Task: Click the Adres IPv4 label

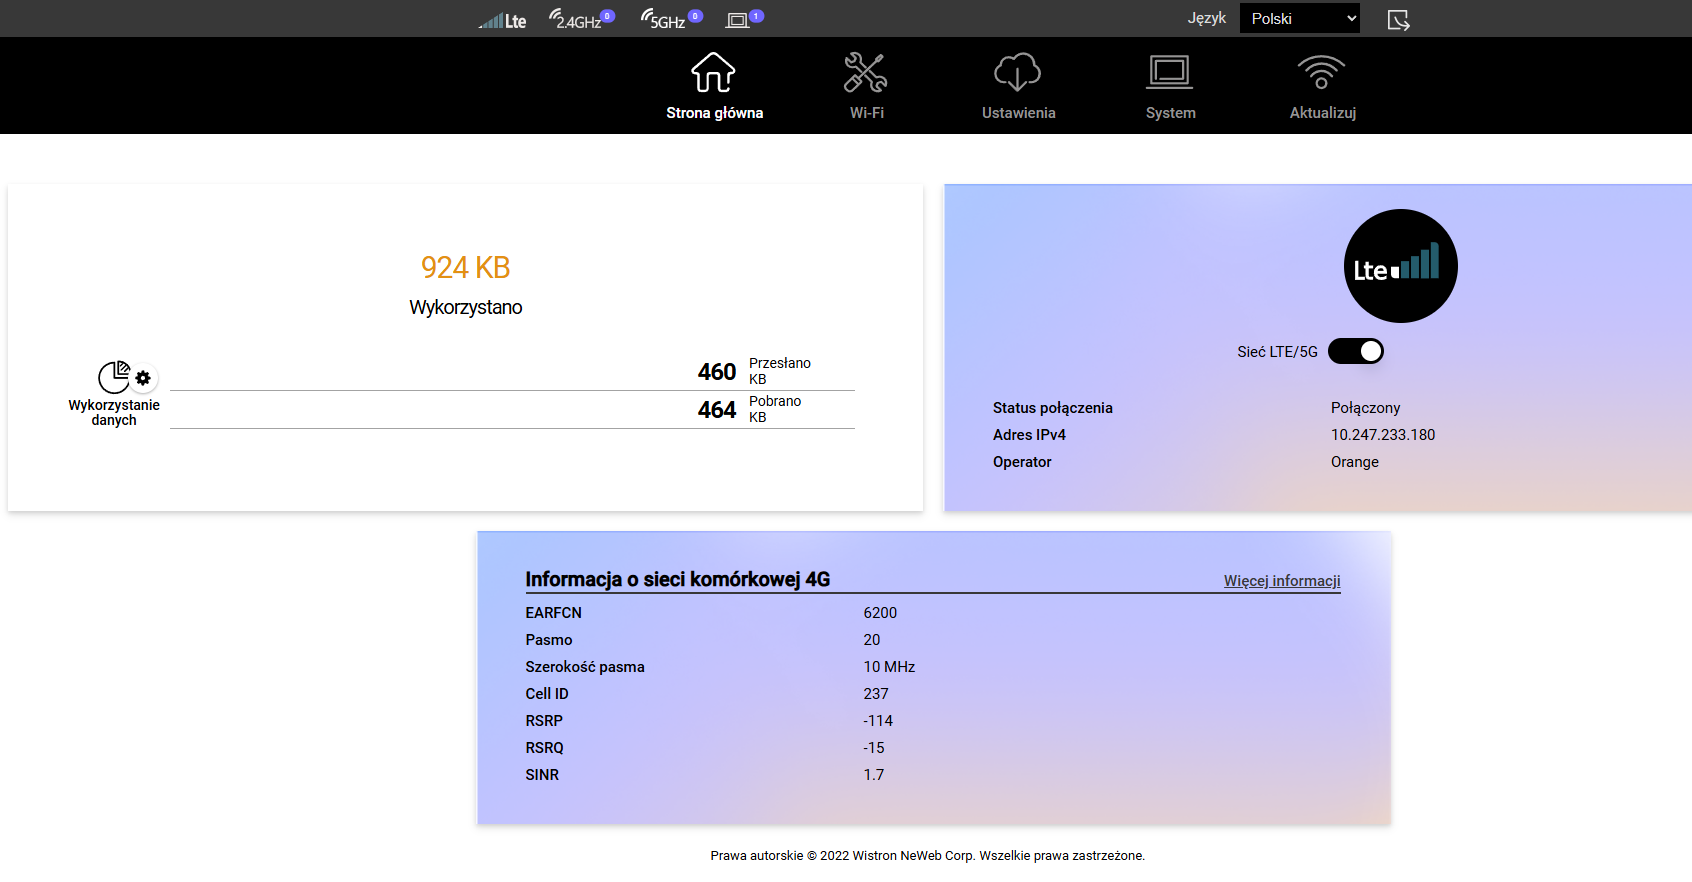Action: (1029, 435)
